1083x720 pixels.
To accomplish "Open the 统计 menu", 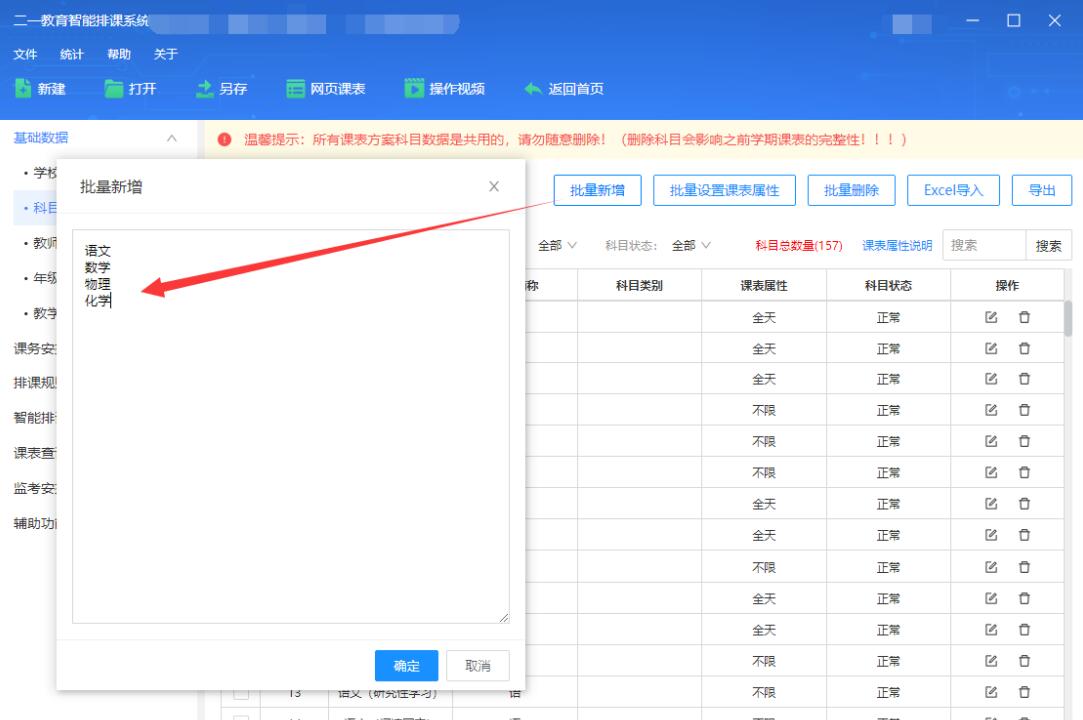I will [x=71, y=54].
